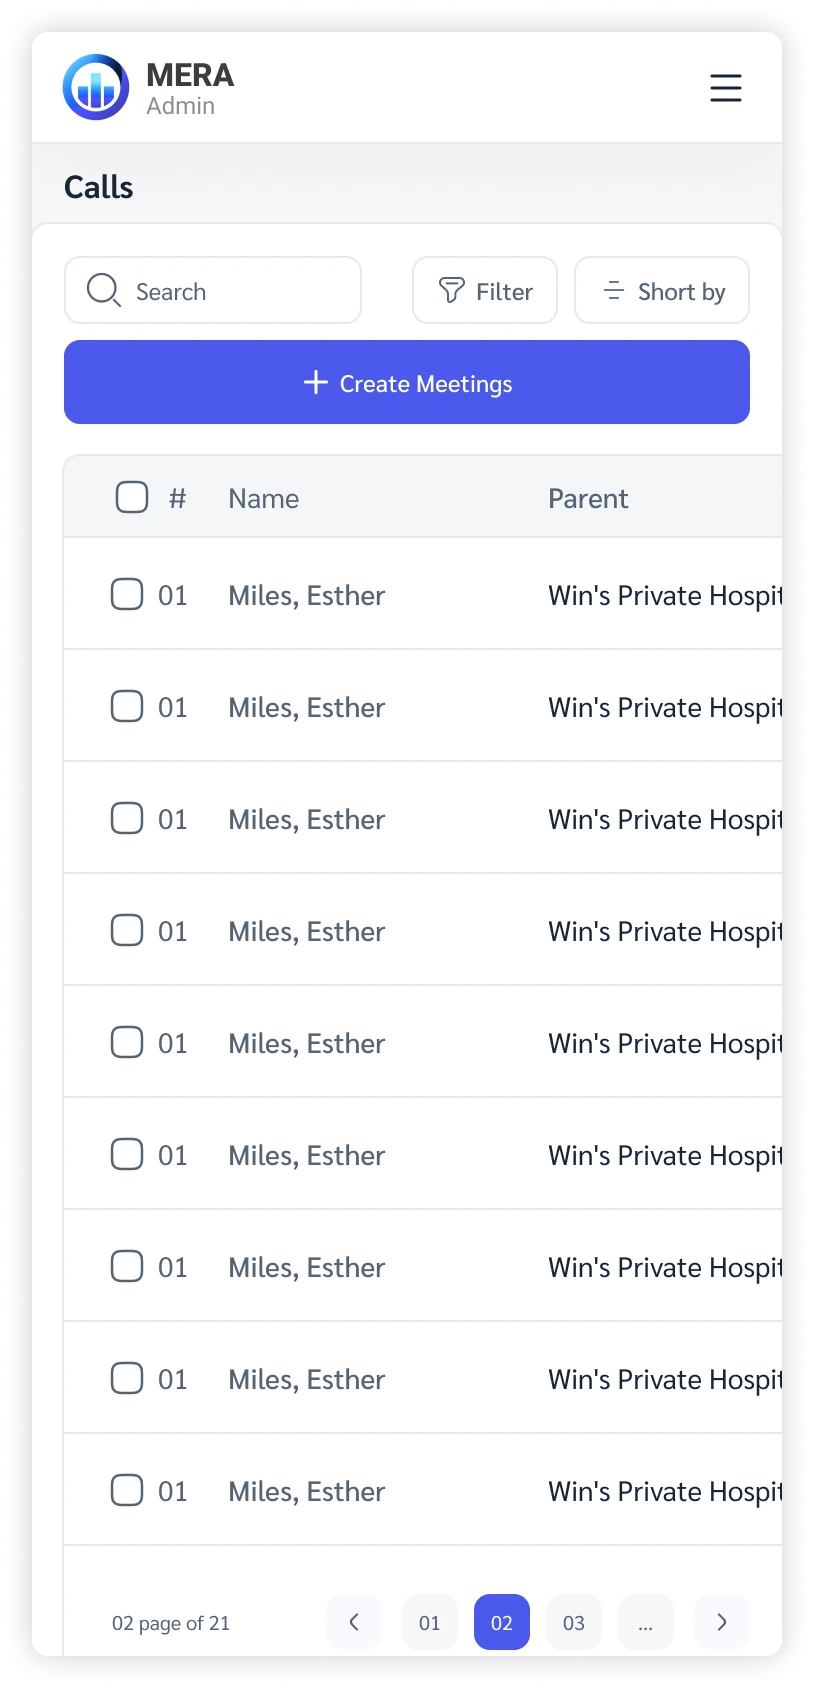
Task: Go to previous page with left chevron
Action: click(x=354, y=1622)
